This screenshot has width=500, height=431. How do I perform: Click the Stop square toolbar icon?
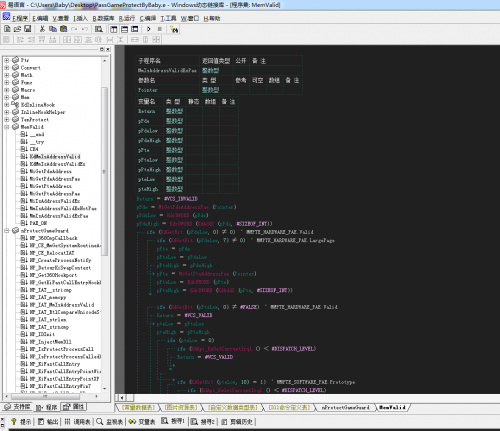pyautogui.click(x=160, y=29)
